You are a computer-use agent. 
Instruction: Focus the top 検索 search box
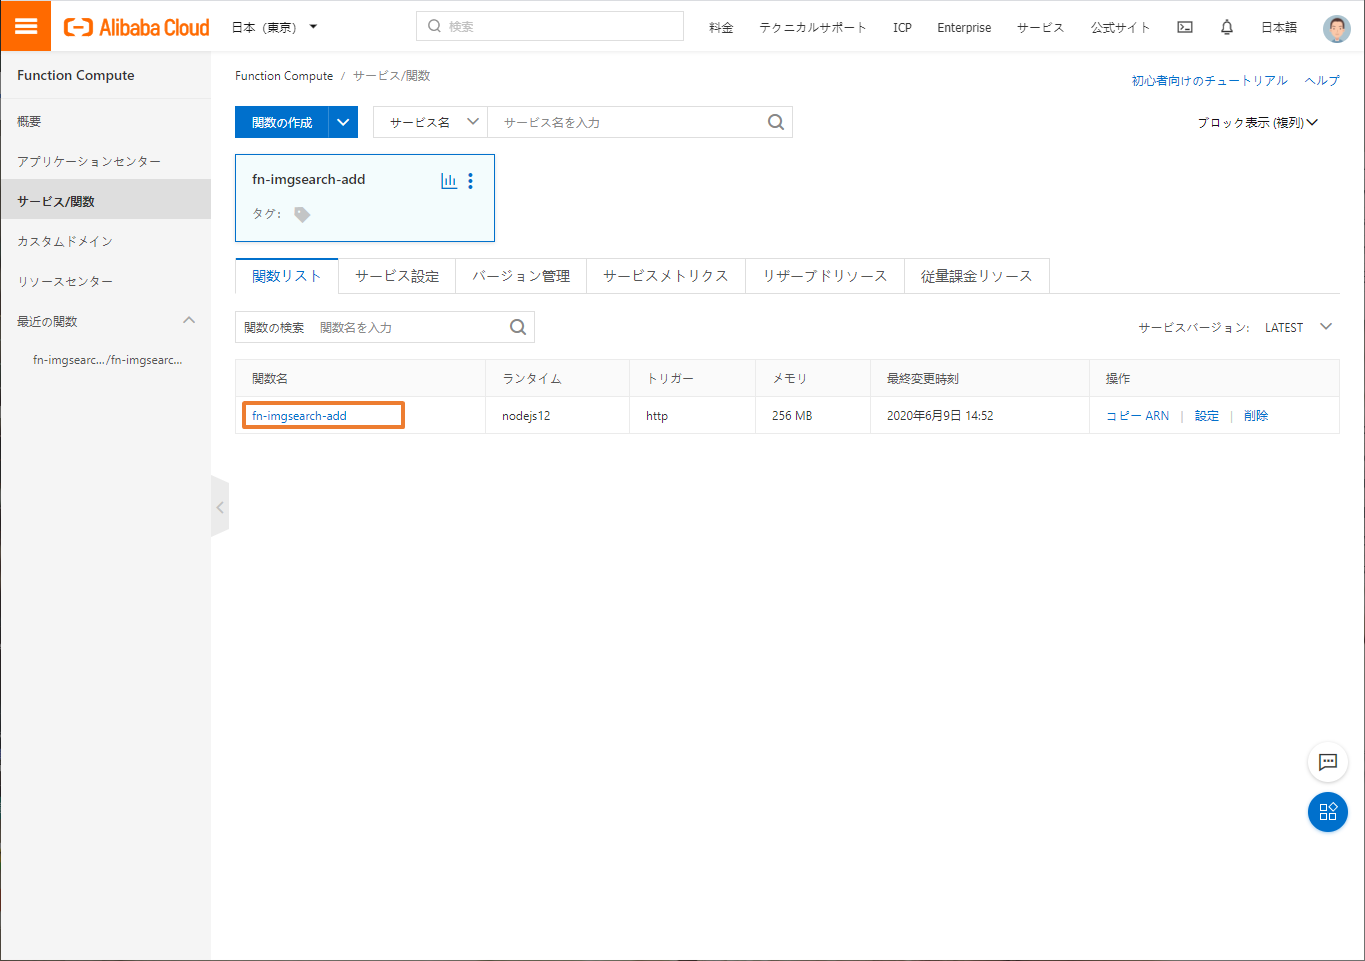coord(550,26)
